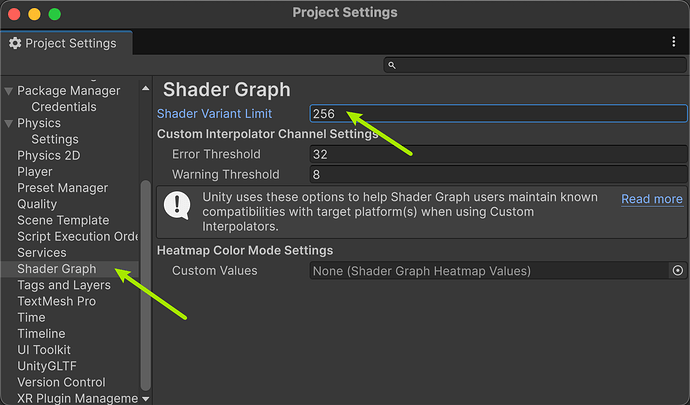
Task: Click the three-dot kebab menu icon
Action: 674,42
